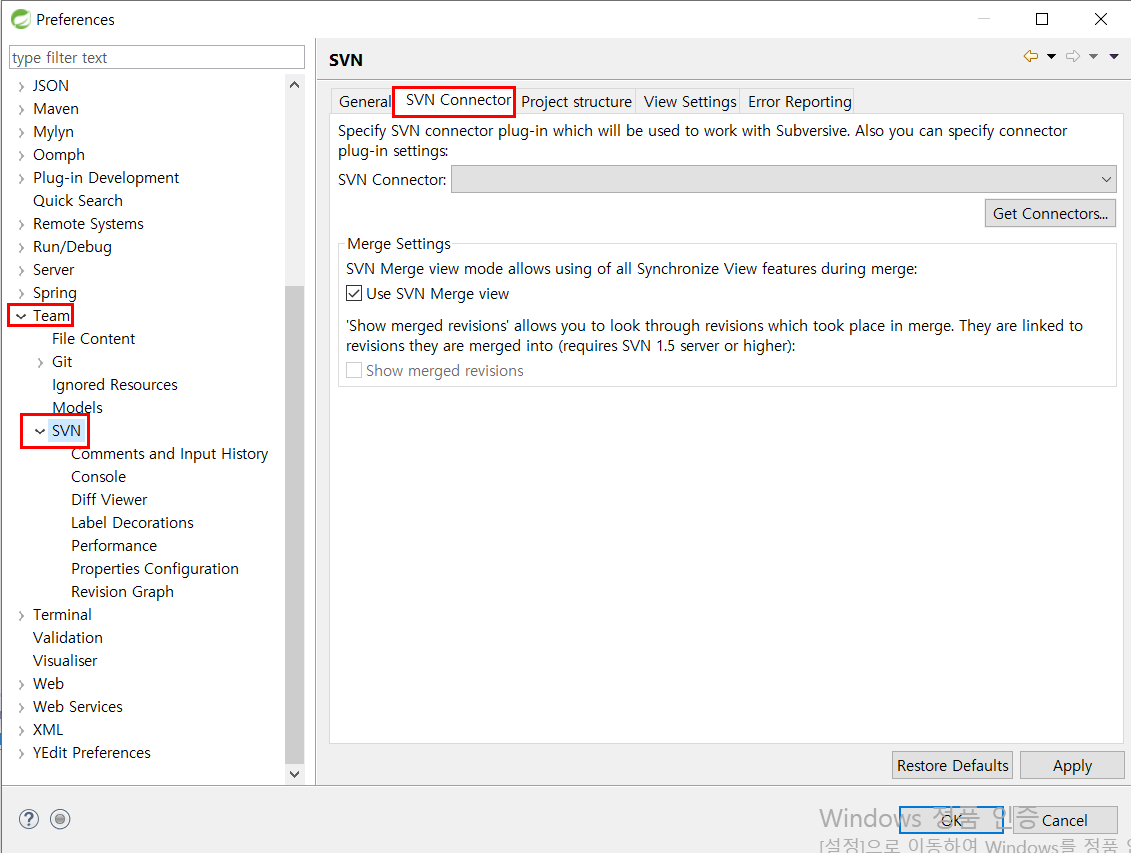Select Label Decorations under SVN
The height and width of the screenshot is (853, 1131).
pyautogui.click(x=132, y=523)
